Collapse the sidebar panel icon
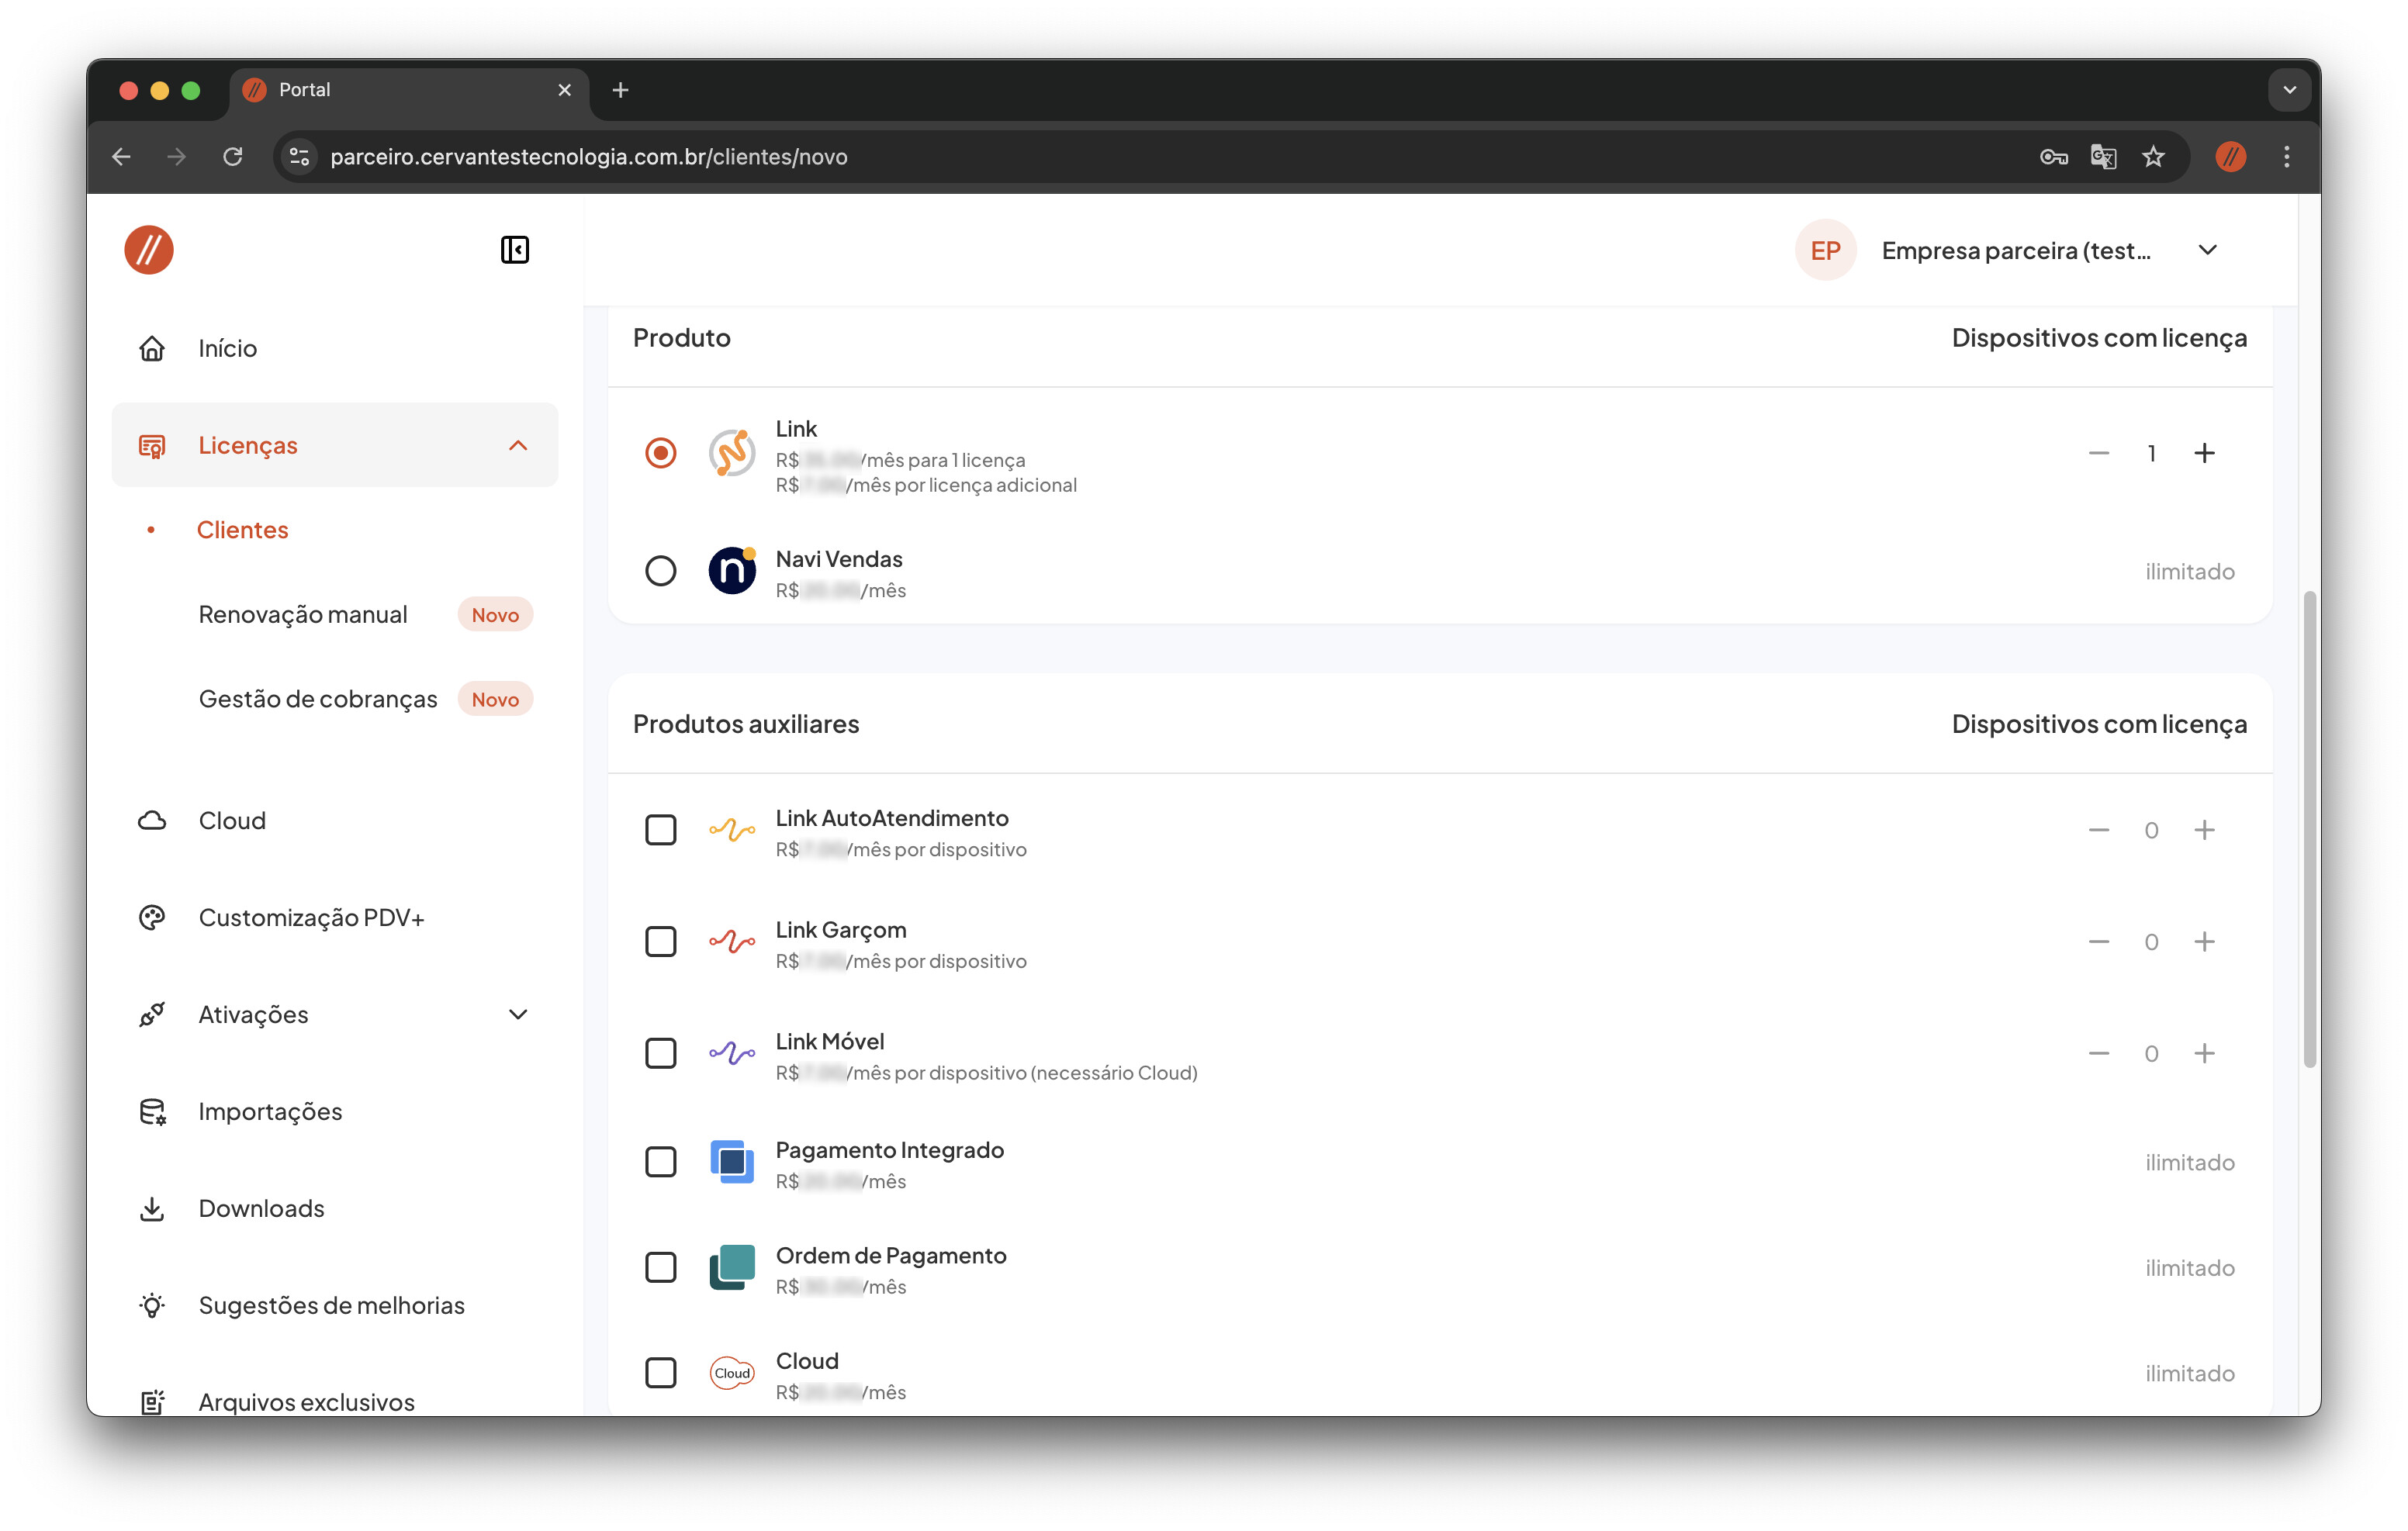2408x1531 pixels. (x=514, y=250)
